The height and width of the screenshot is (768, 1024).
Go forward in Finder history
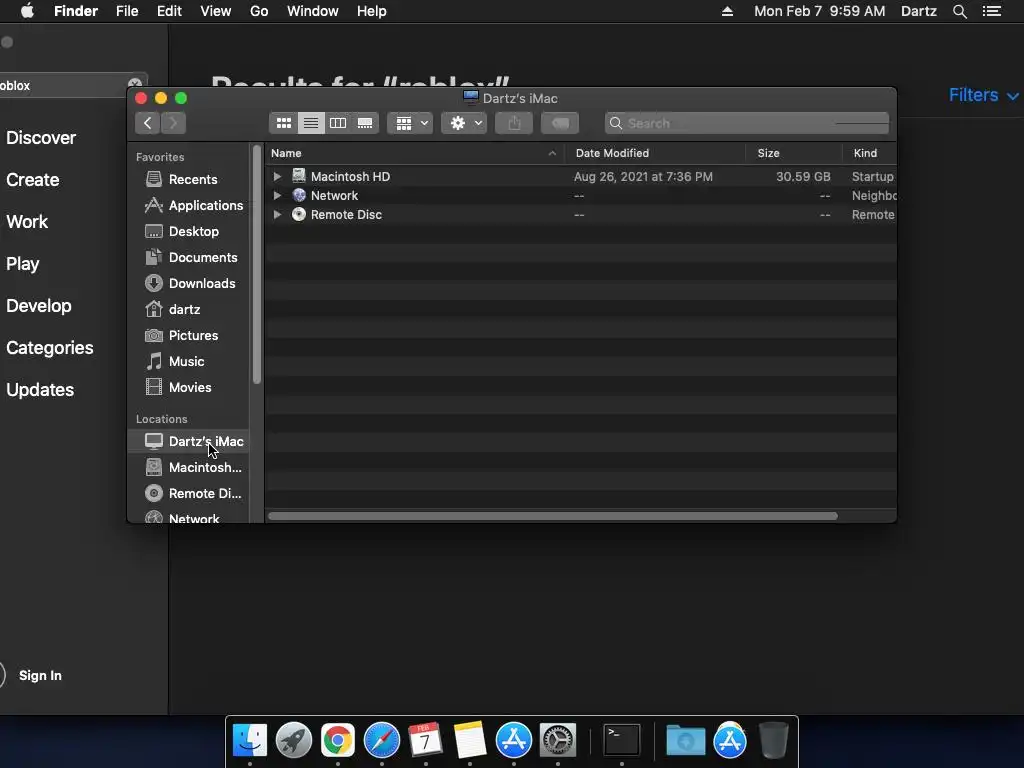pyautogui.click(x=173, y=123)
